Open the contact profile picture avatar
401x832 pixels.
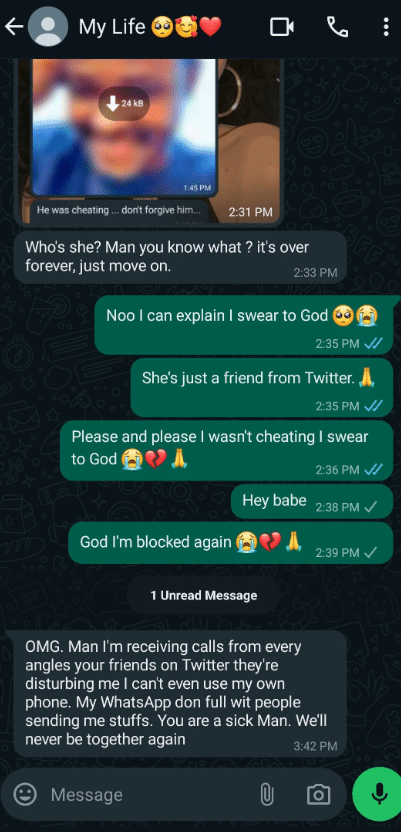click(48, 26)
